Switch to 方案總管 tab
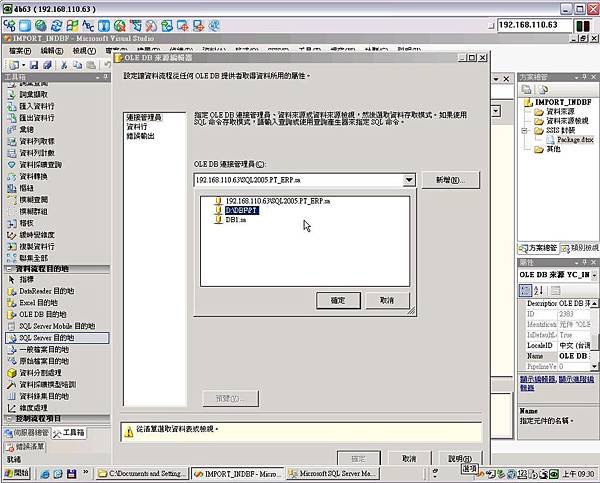600x483 pixels. tap(538, 248)
